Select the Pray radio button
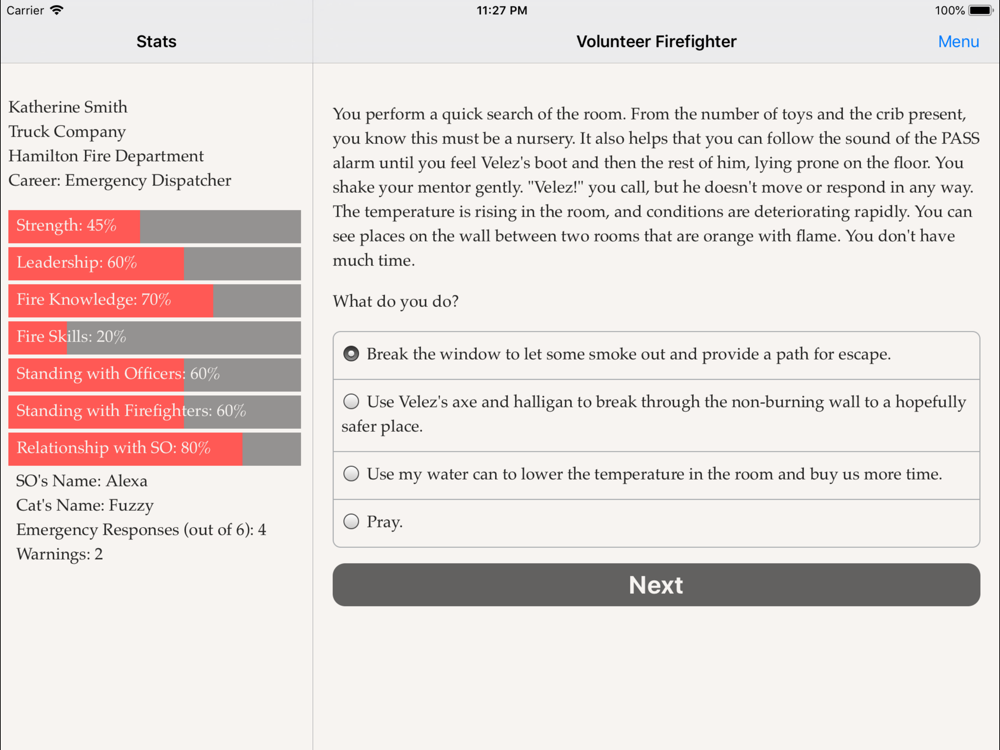 point(351,522)
